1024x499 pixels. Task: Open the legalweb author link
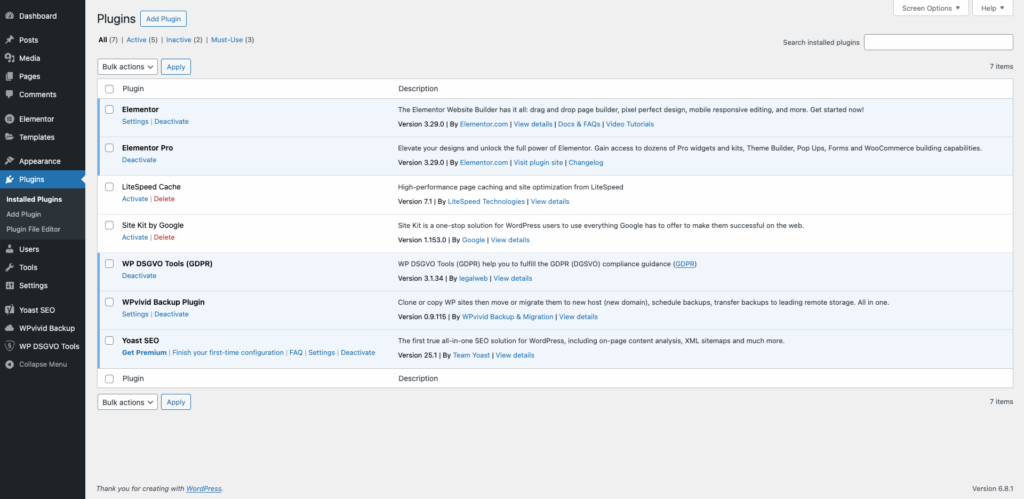[x=473, y=278]
